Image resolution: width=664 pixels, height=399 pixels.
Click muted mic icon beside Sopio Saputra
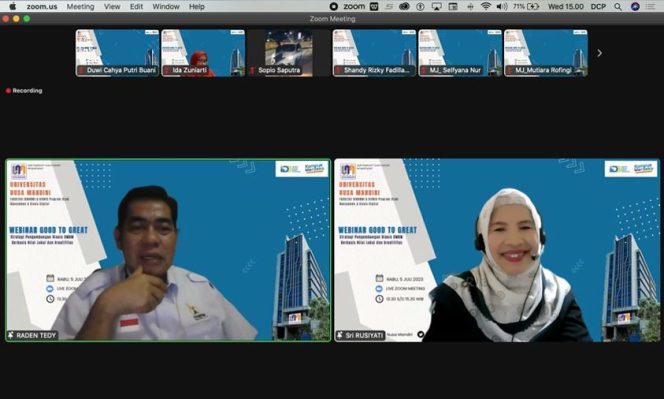252,70
